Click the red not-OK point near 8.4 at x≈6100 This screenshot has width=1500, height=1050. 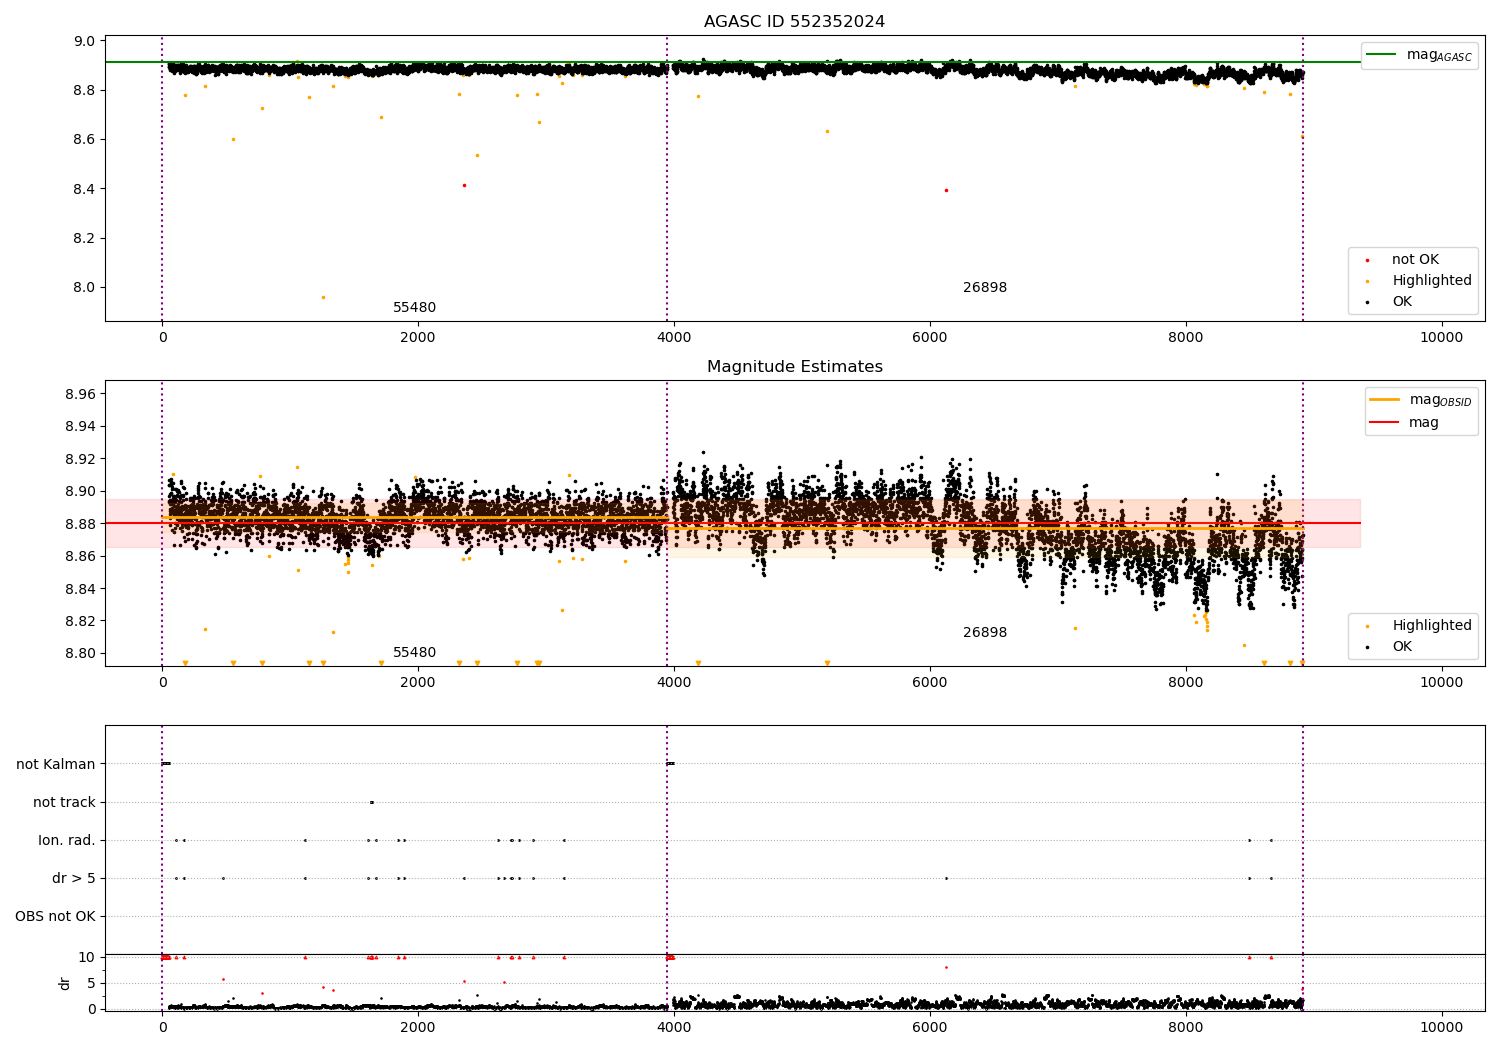946,190
